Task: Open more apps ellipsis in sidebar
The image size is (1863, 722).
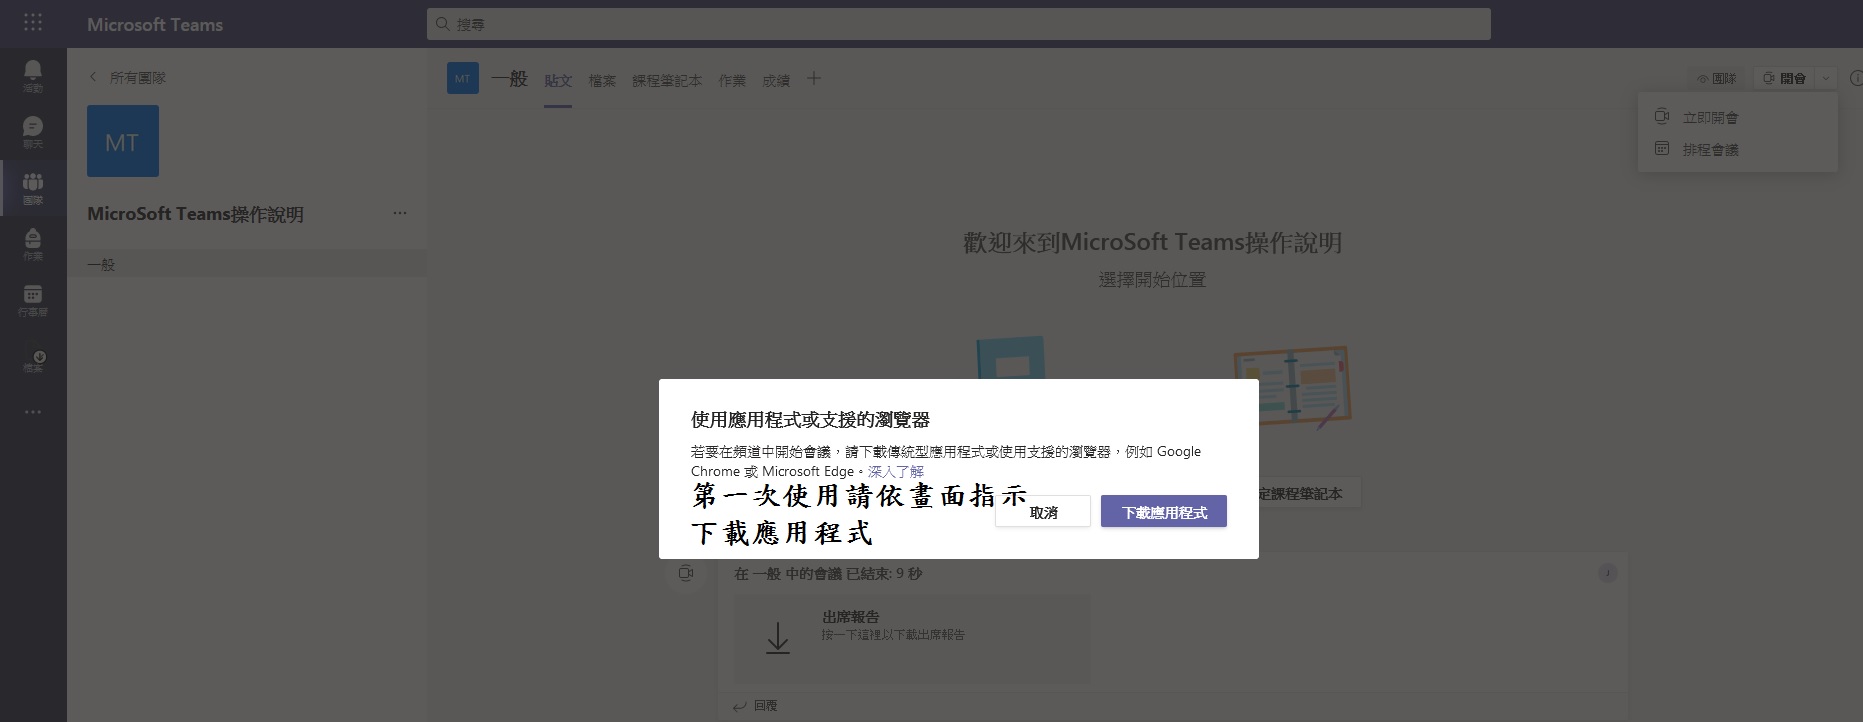Action: point(33,412)
